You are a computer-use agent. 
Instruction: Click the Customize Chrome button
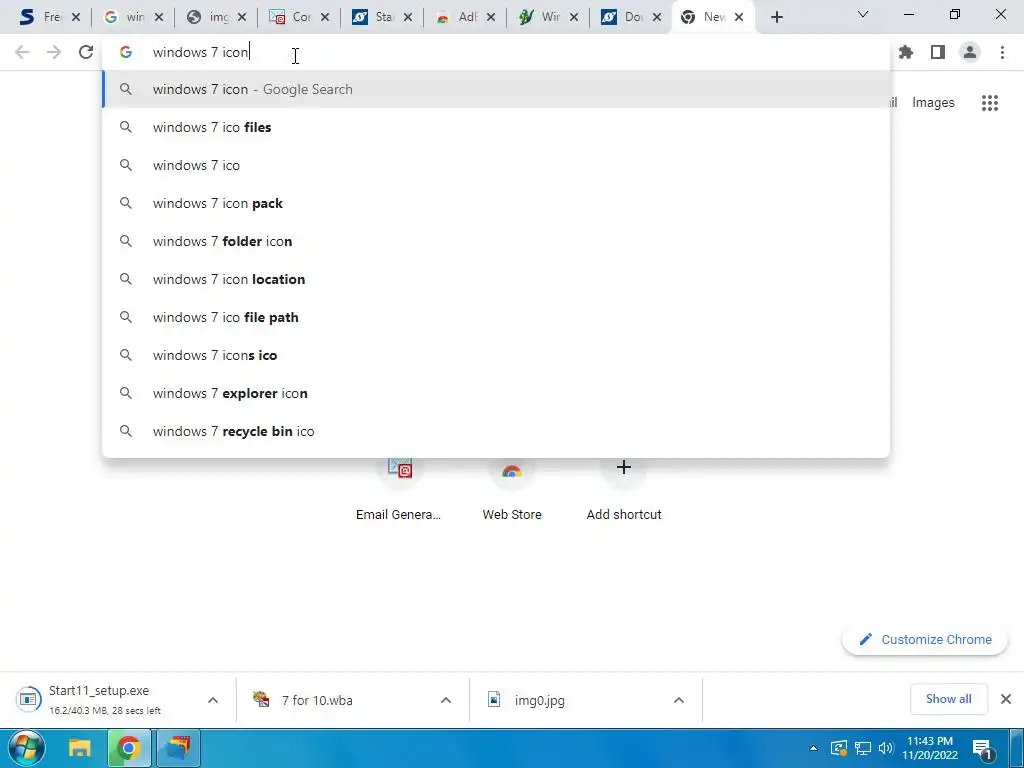(x=925, y=639)
